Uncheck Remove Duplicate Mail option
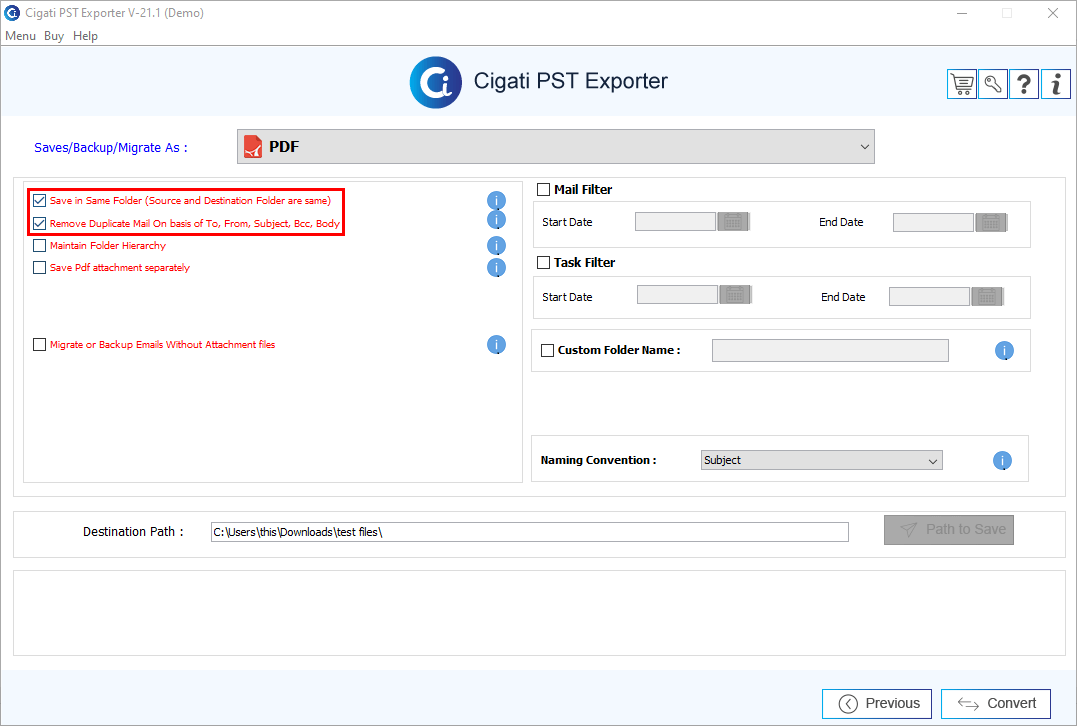Image resolution: width=1077 pixels, height=726 pixels. [39, 223]
